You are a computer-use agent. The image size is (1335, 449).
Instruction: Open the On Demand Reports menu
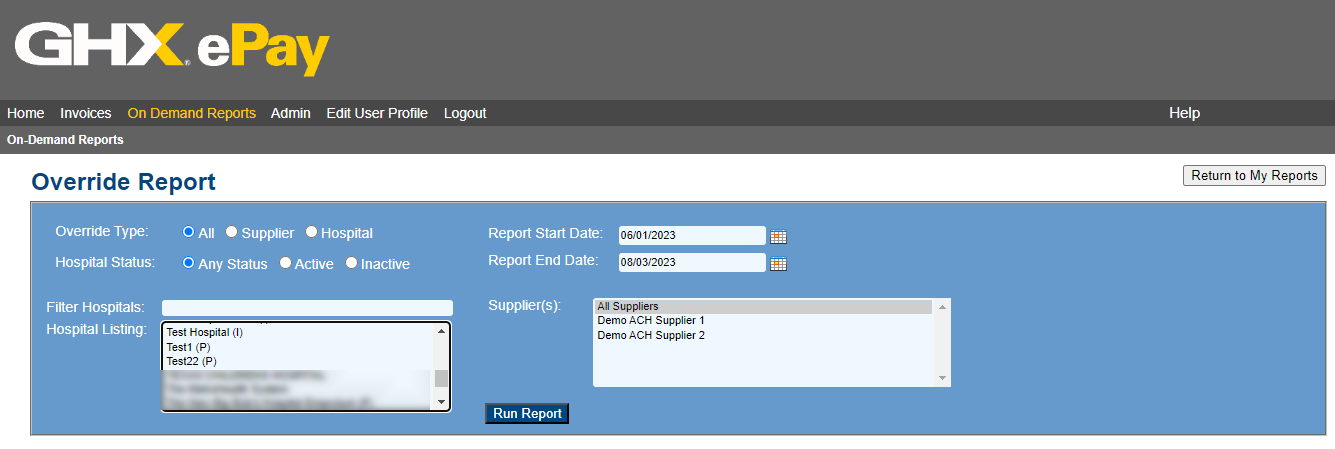pyautogui.click(x=191, y=113)
